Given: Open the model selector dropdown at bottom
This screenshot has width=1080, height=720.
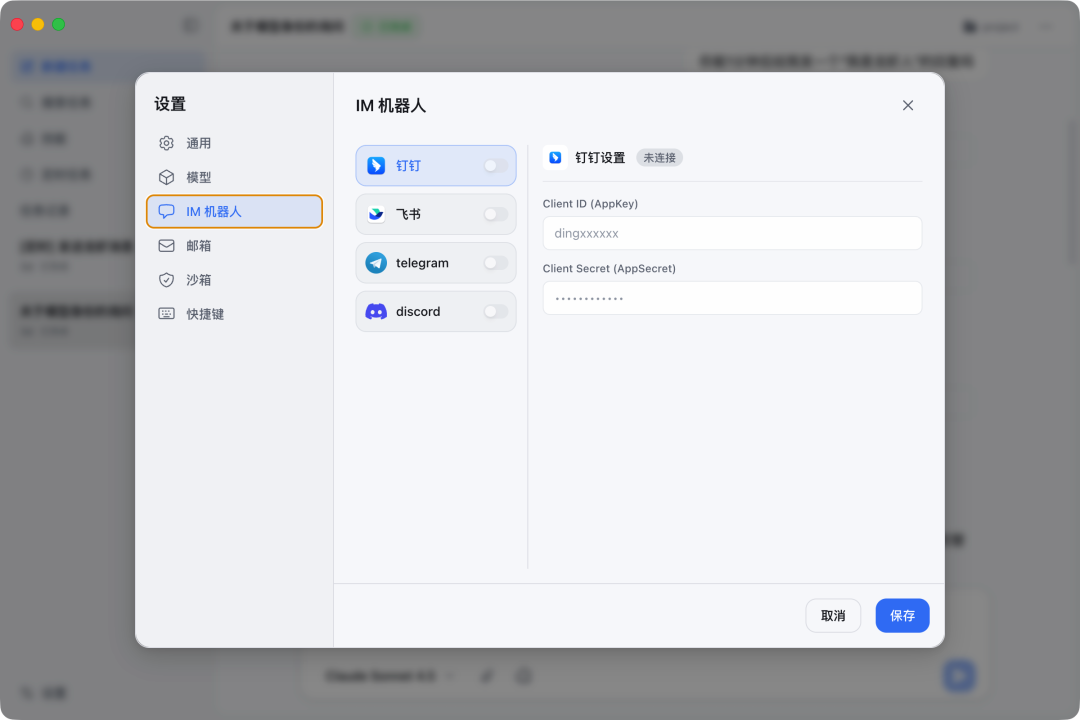Looking at the screenshot, I should click(385, 675).
